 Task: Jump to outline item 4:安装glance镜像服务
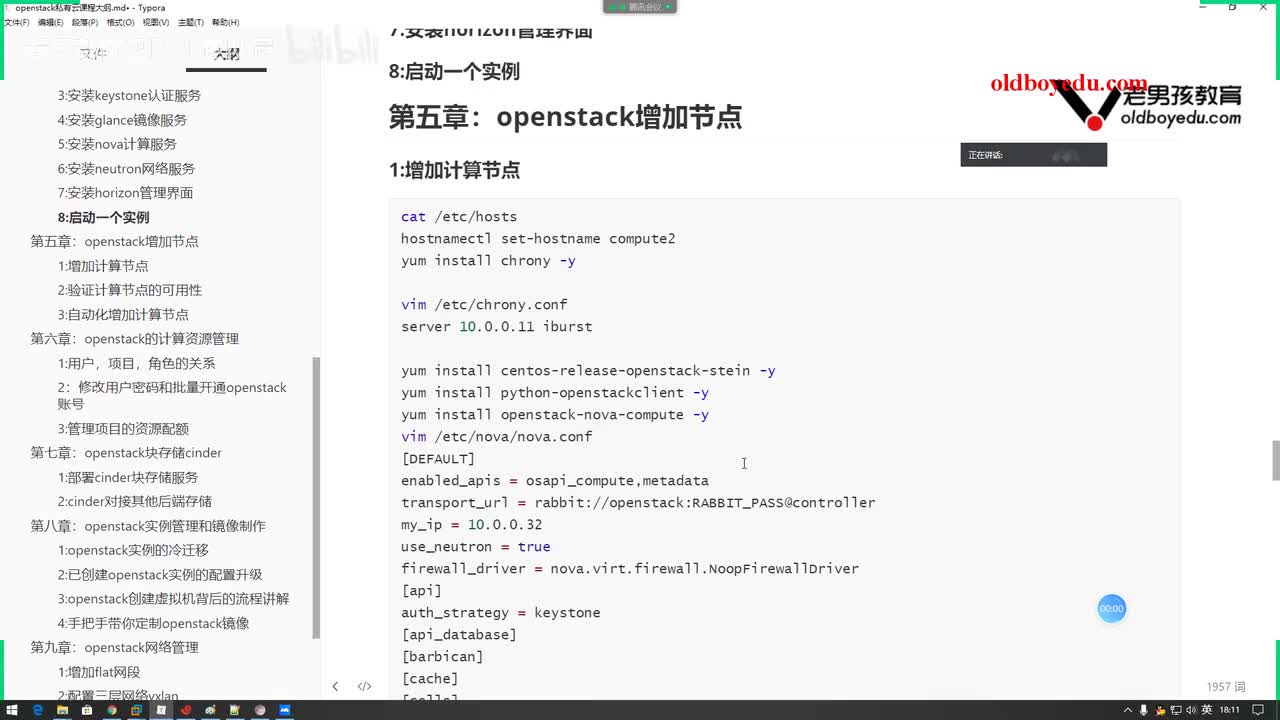tap(122, 120)
